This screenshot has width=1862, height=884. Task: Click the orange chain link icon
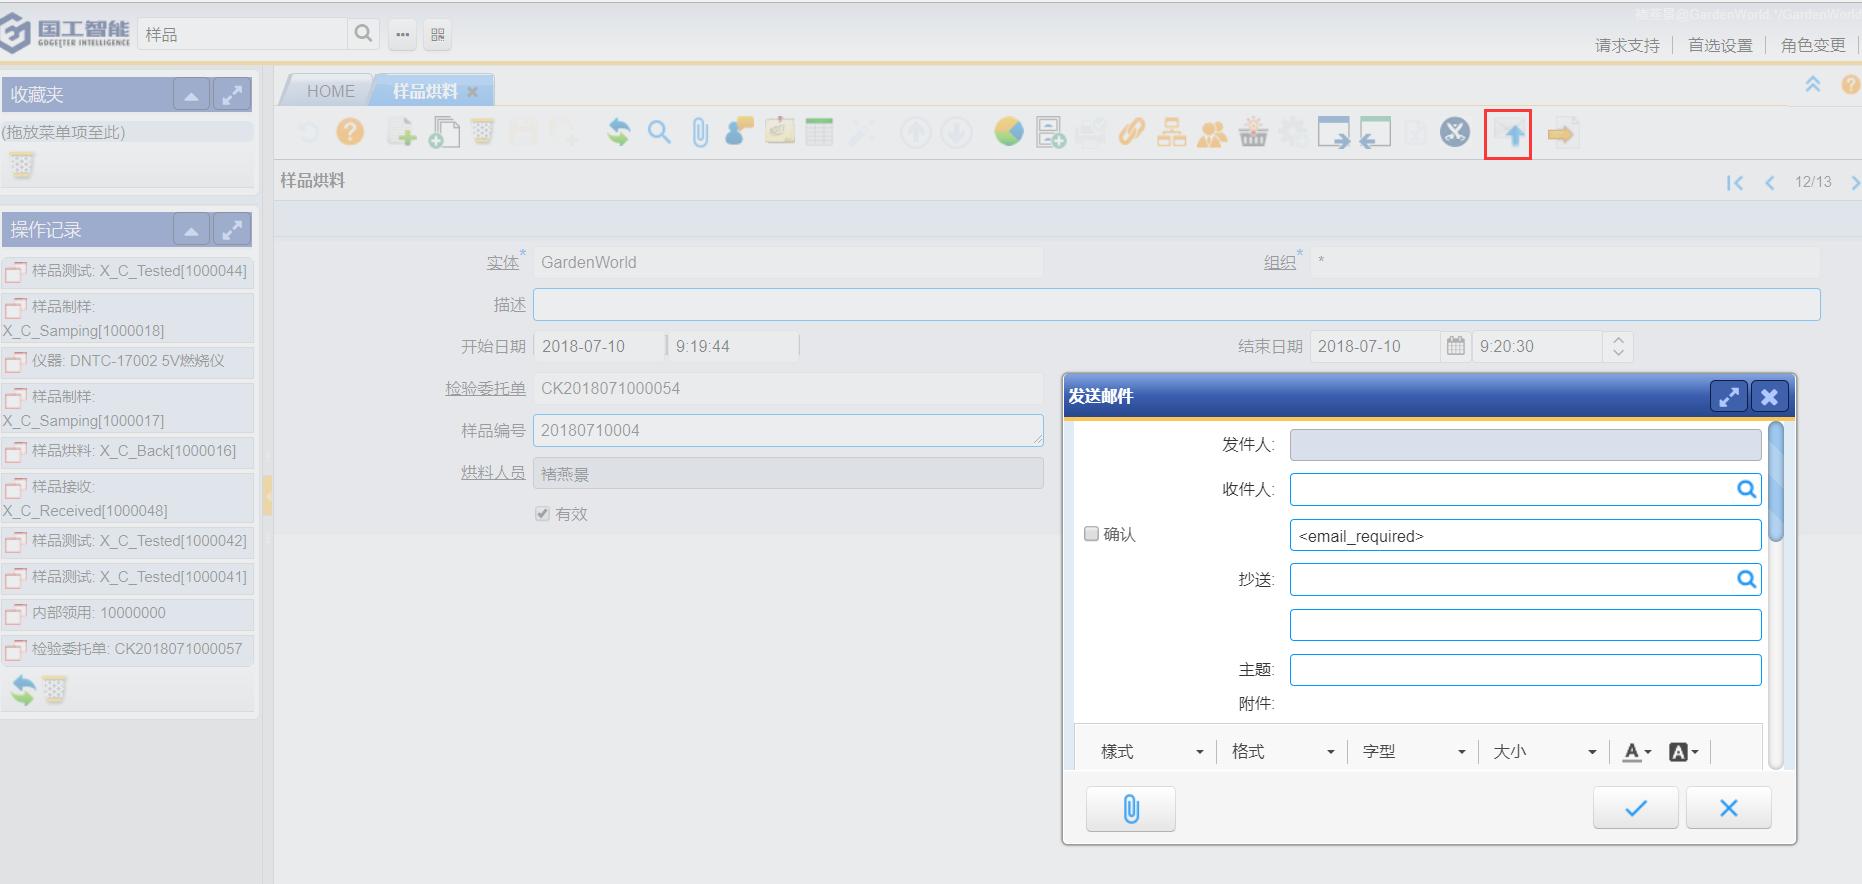[1131, 132]
